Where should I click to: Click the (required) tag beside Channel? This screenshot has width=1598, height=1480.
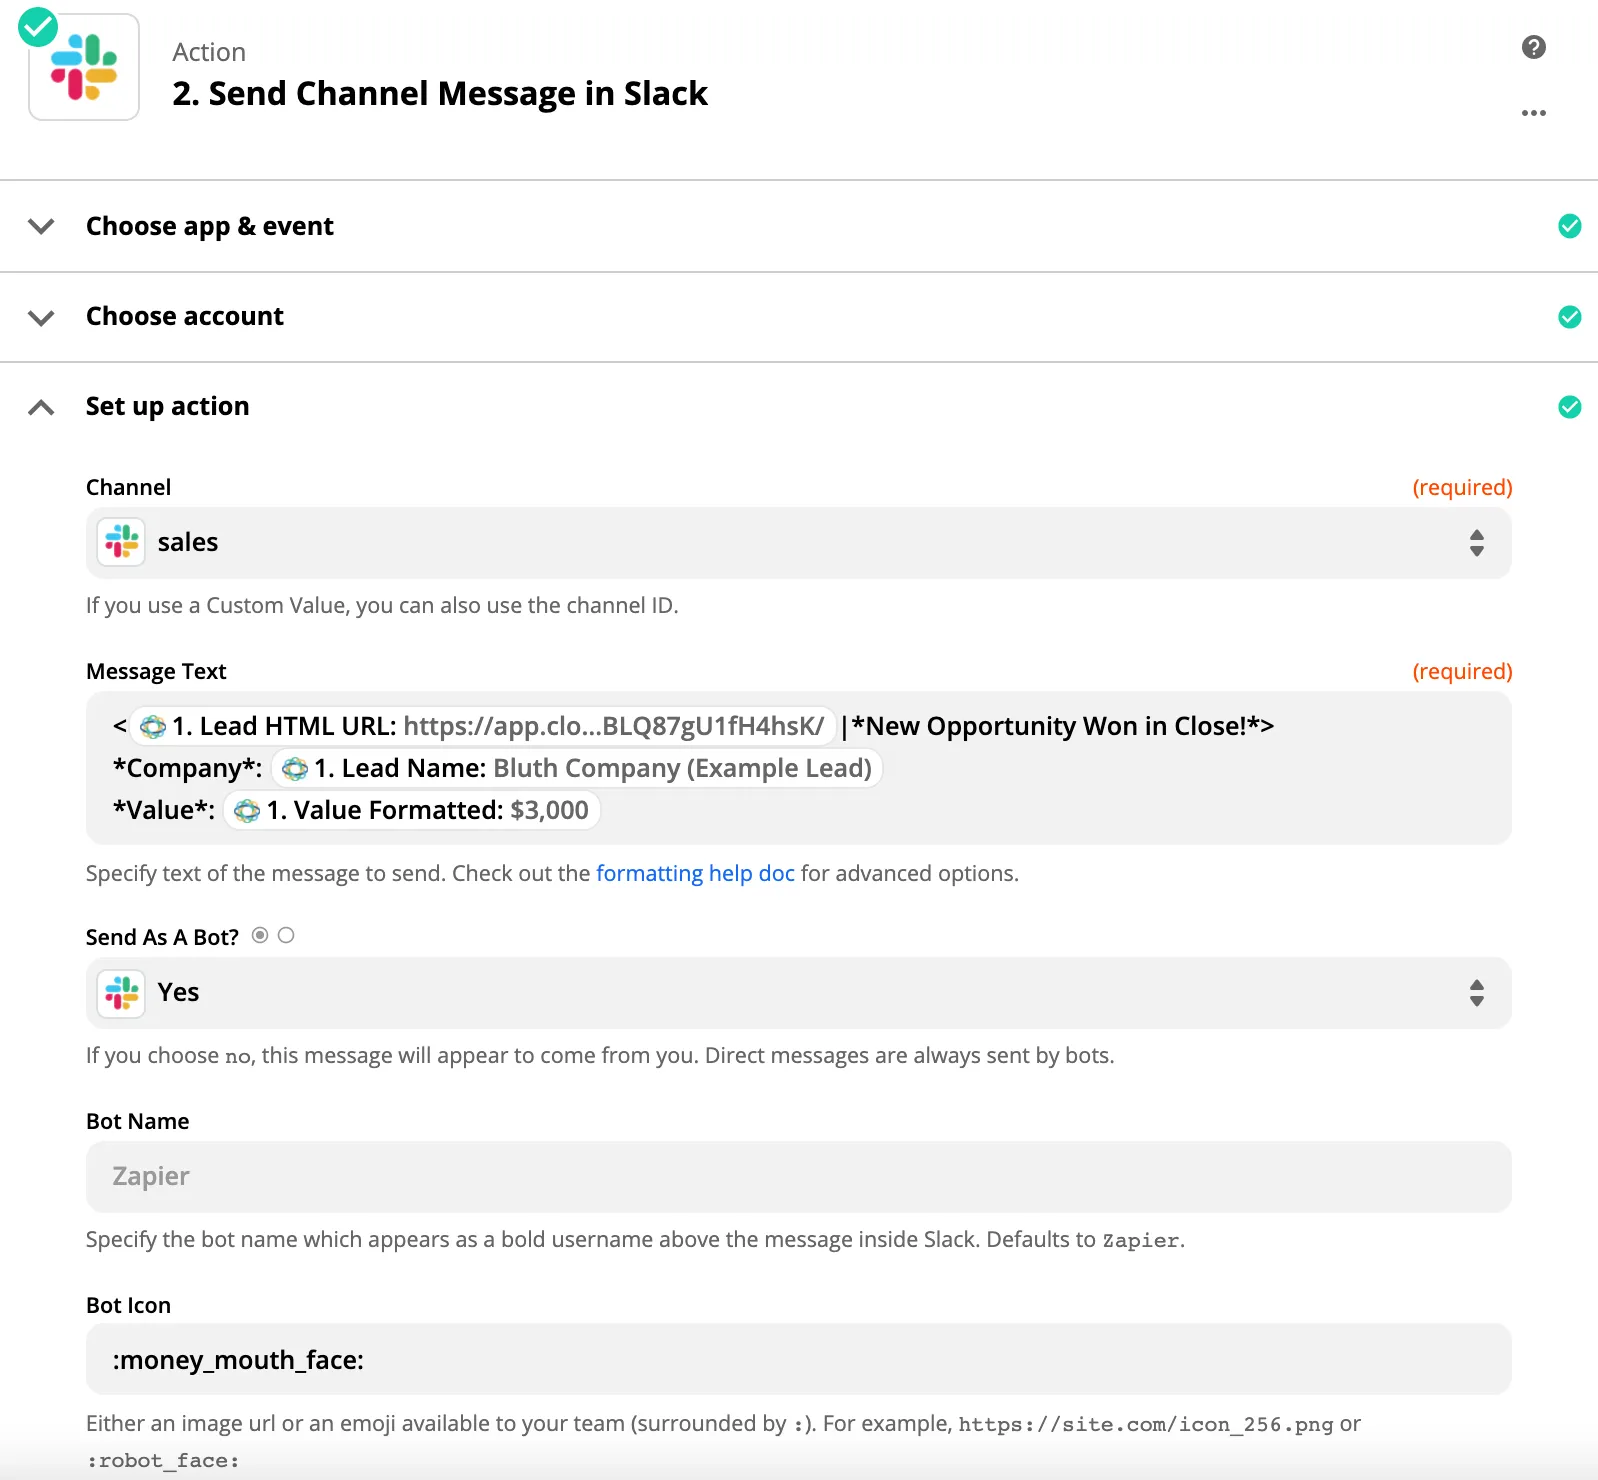tap(1462, 487)
